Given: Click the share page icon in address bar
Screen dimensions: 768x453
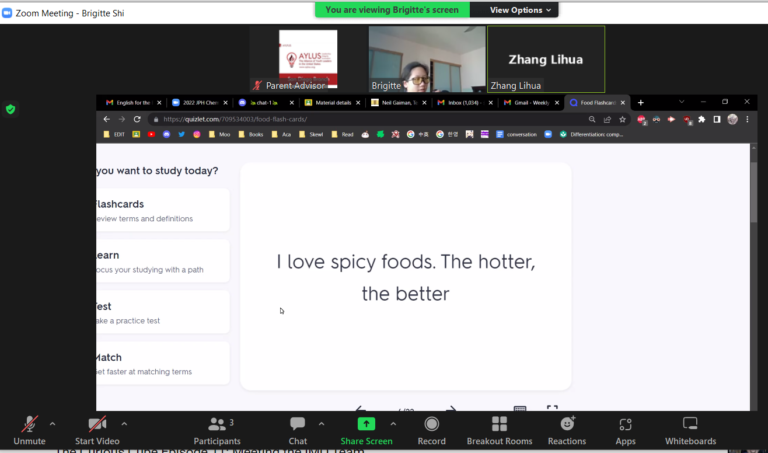Looking at the screenshot, I should click(607, 119).
